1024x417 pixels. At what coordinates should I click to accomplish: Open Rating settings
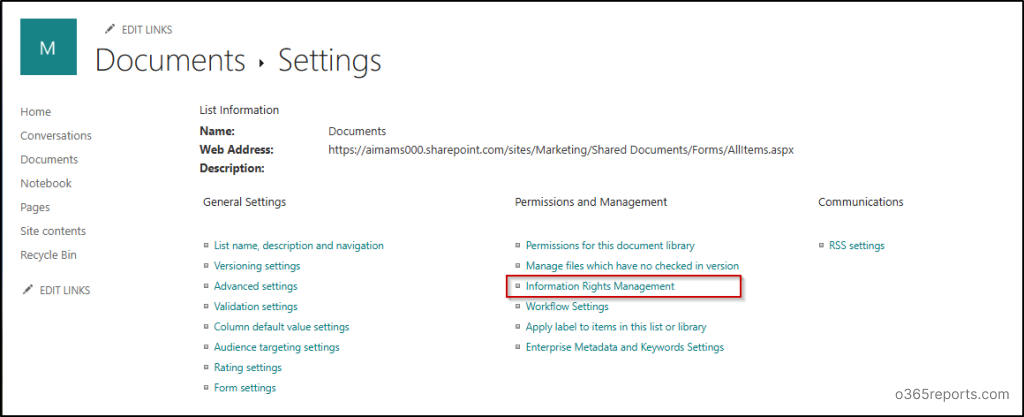(x=248, y=367)
